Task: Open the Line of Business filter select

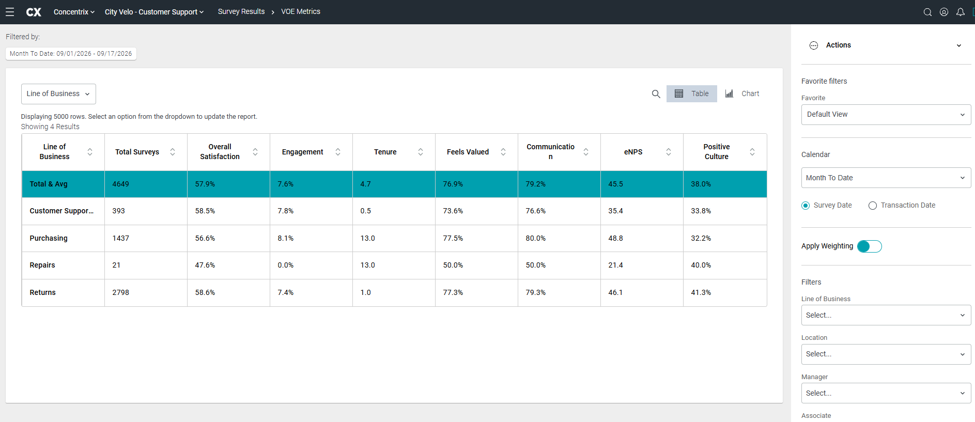Action: pyautogui.click(x=886, y=315)
